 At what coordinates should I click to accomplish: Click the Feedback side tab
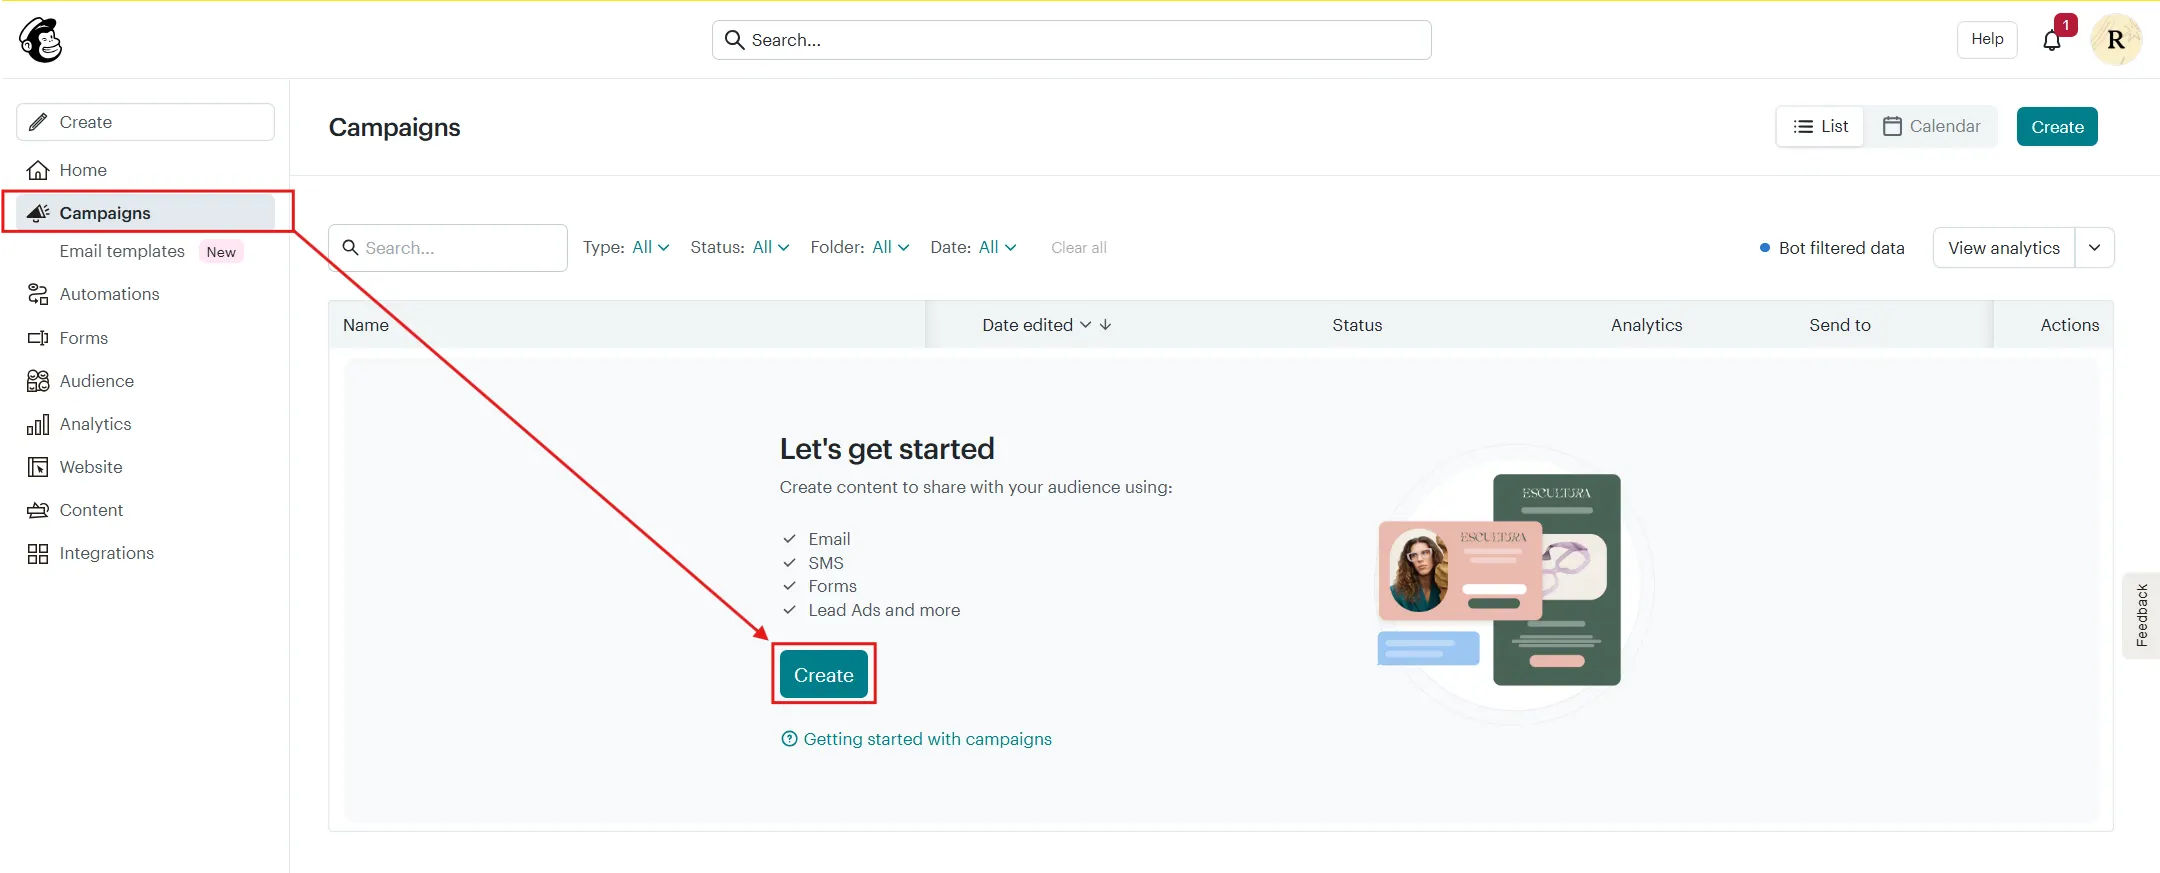pos(2141,615)
